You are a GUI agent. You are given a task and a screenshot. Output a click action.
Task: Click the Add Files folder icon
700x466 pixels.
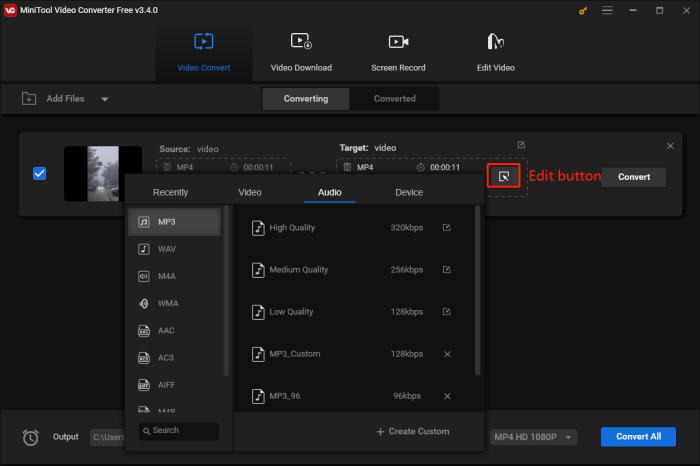(29, 99)
